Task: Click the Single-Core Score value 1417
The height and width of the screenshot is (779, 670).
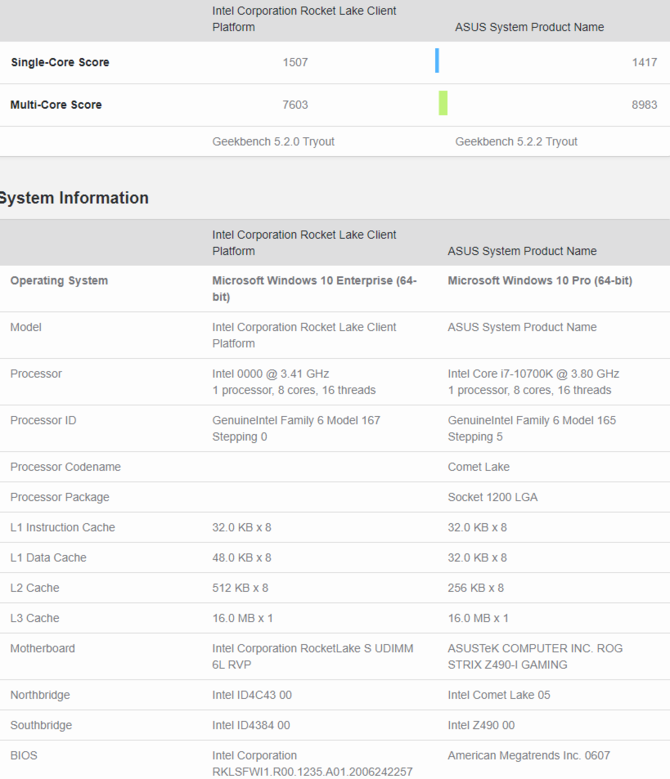Action: pos(644,63)
